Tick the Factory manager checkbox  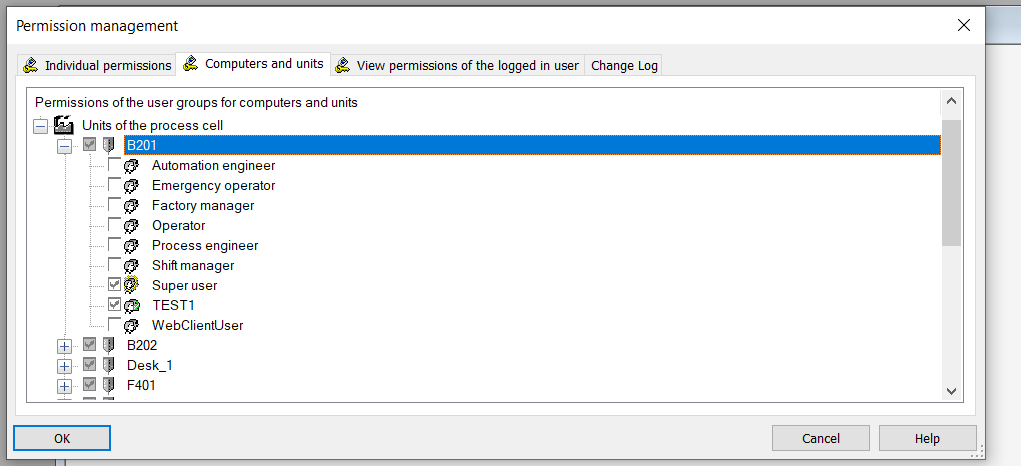click(114, 206)
